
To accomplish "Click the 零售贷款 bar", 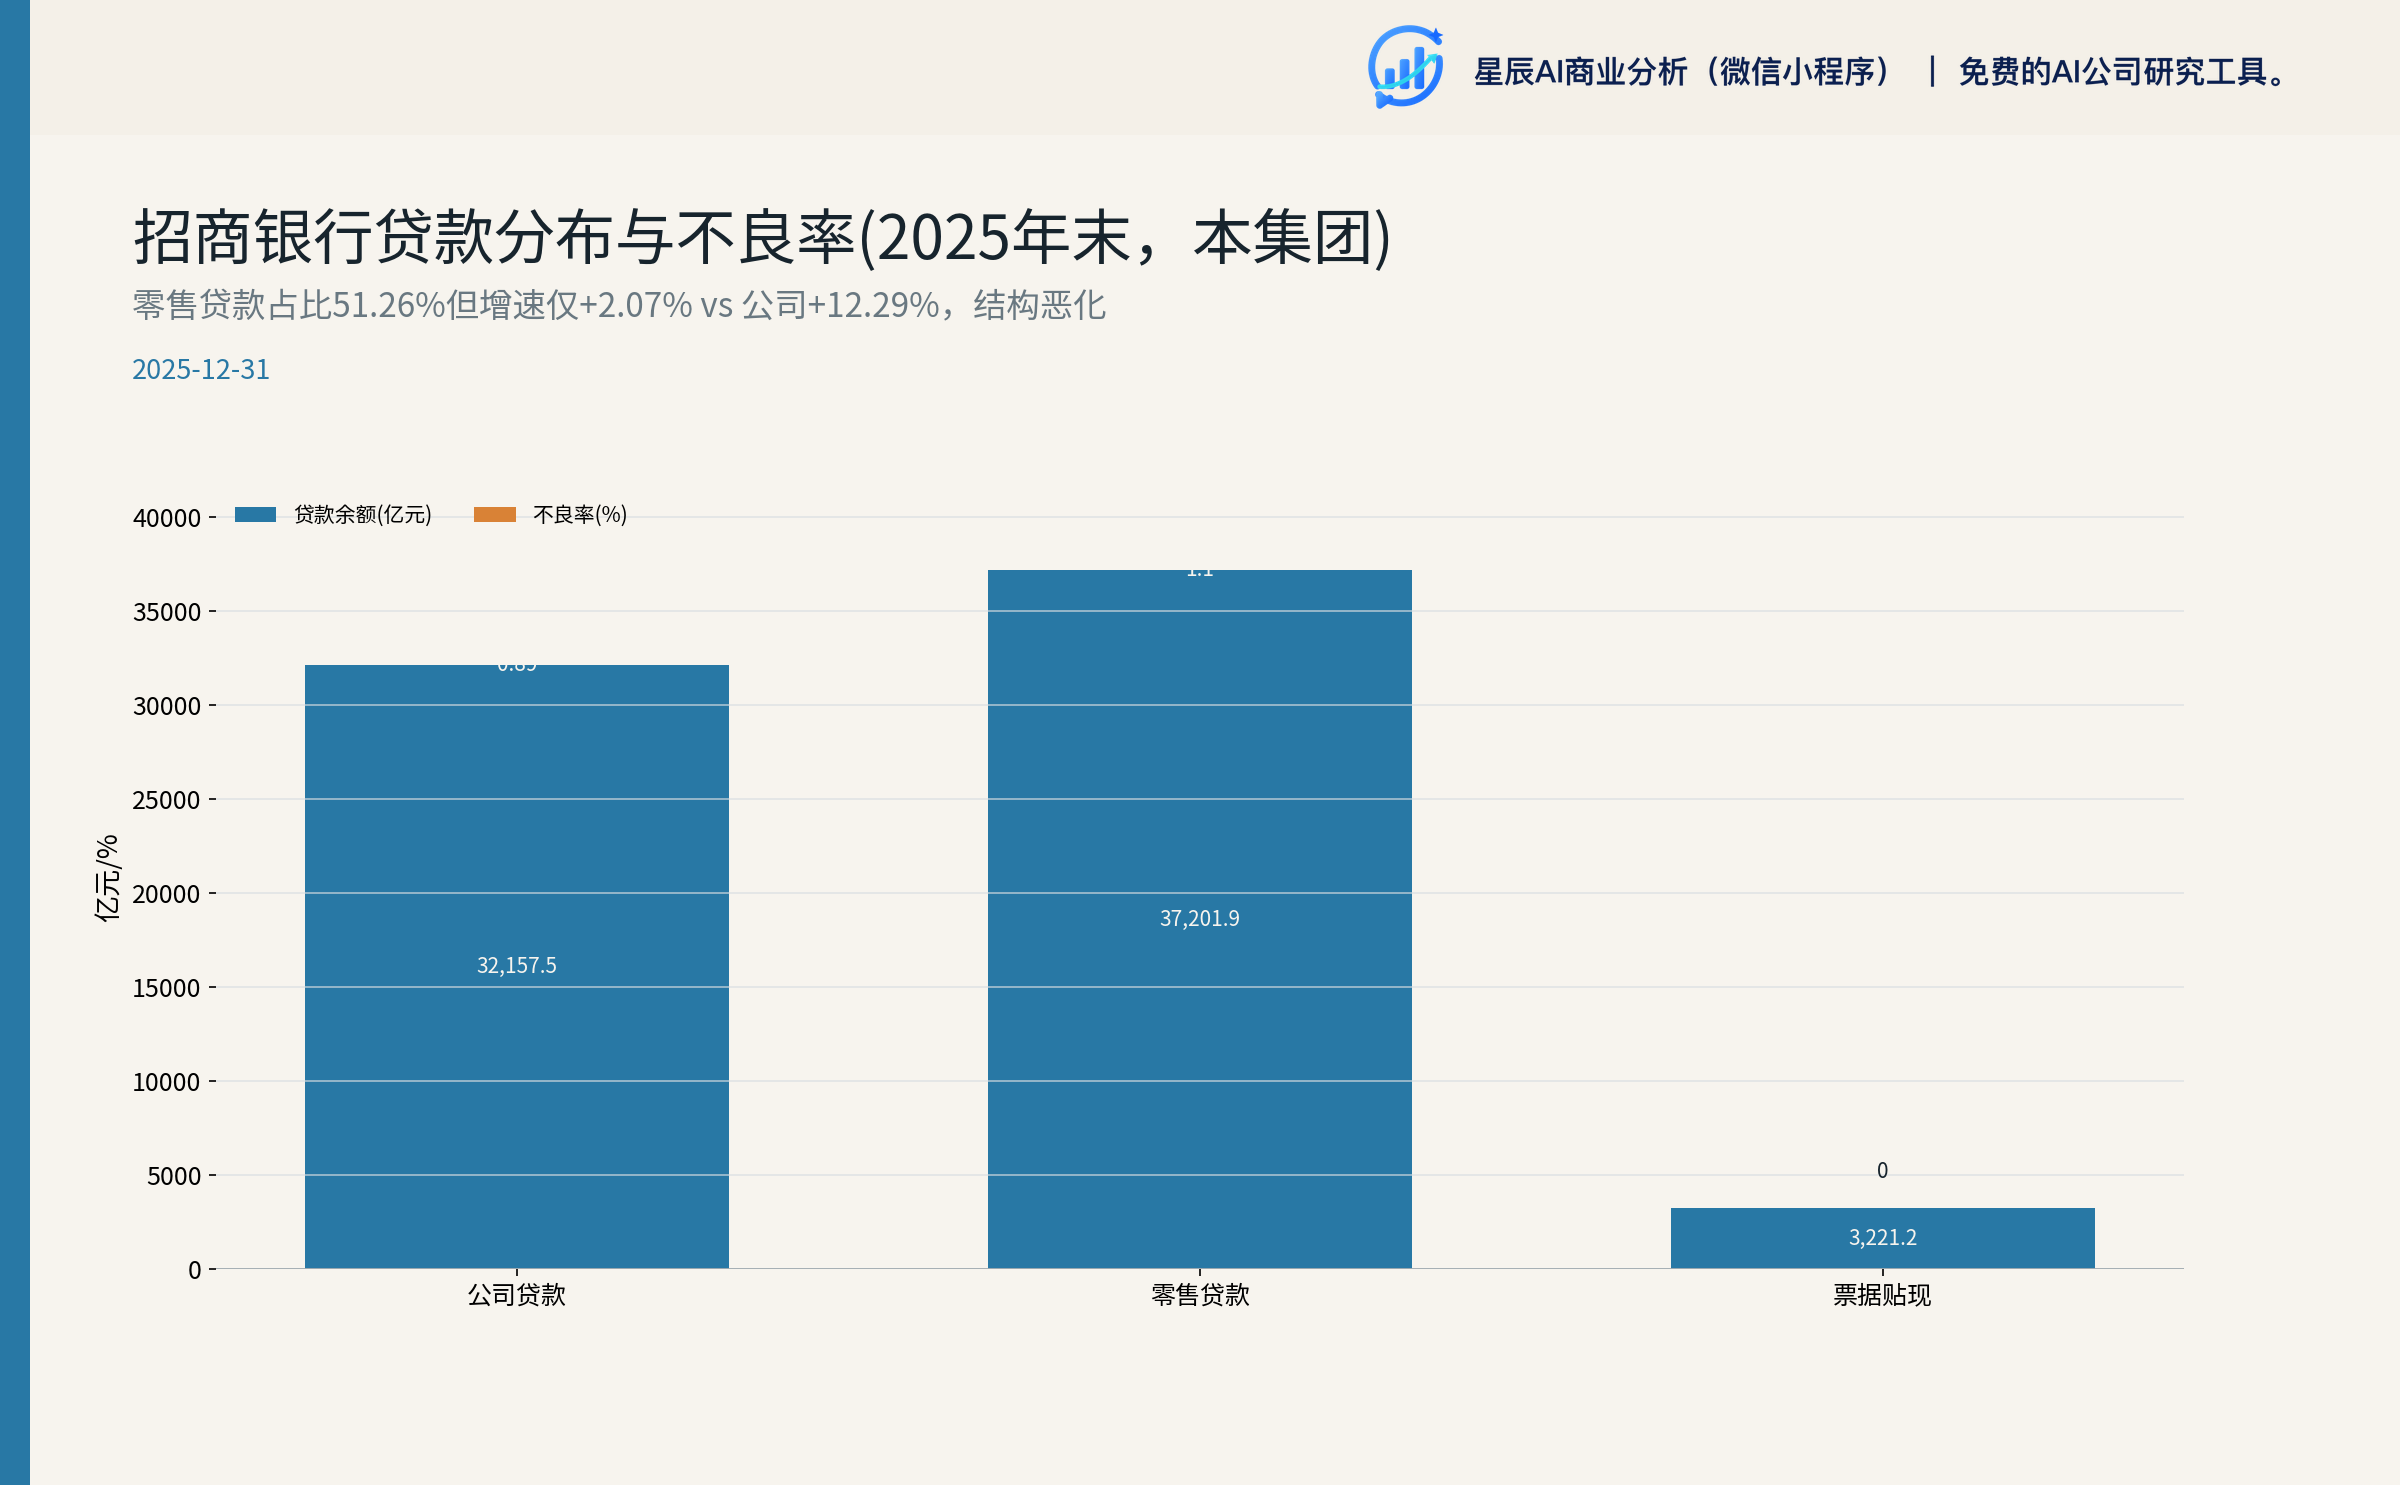I will click(x=1200, y=919).
